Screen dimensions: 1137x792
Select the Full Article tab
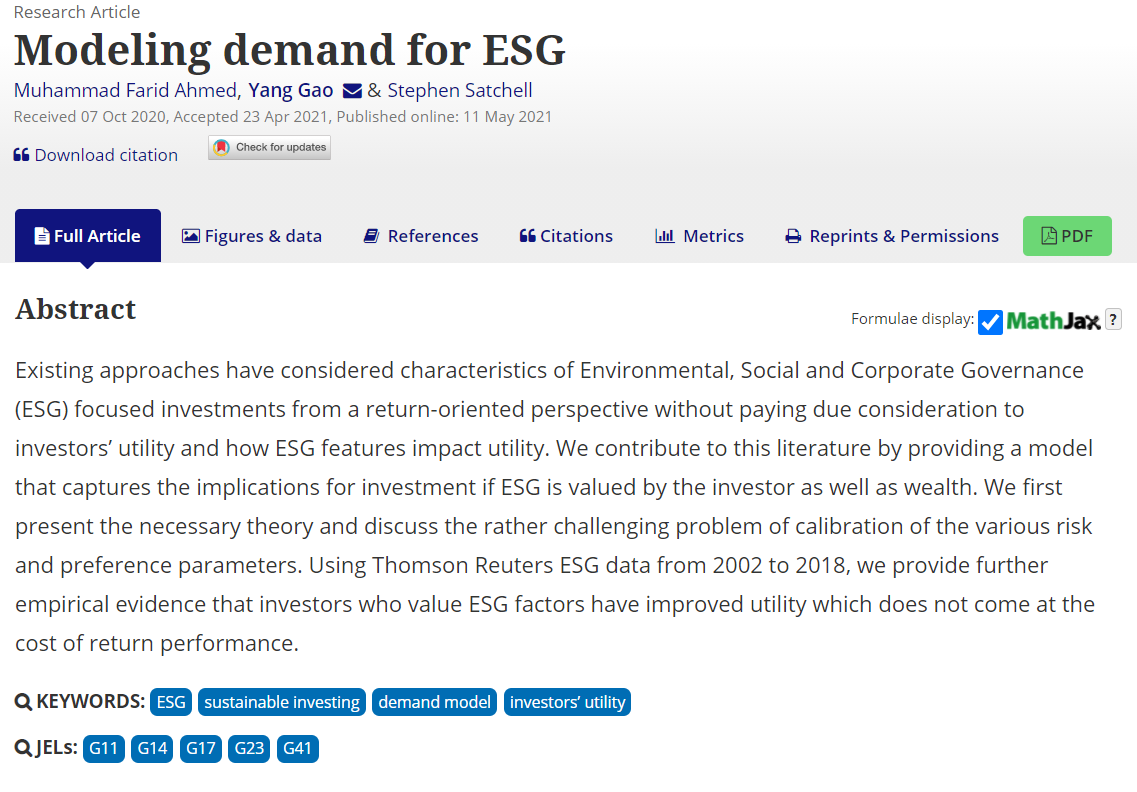pos(88,236)
